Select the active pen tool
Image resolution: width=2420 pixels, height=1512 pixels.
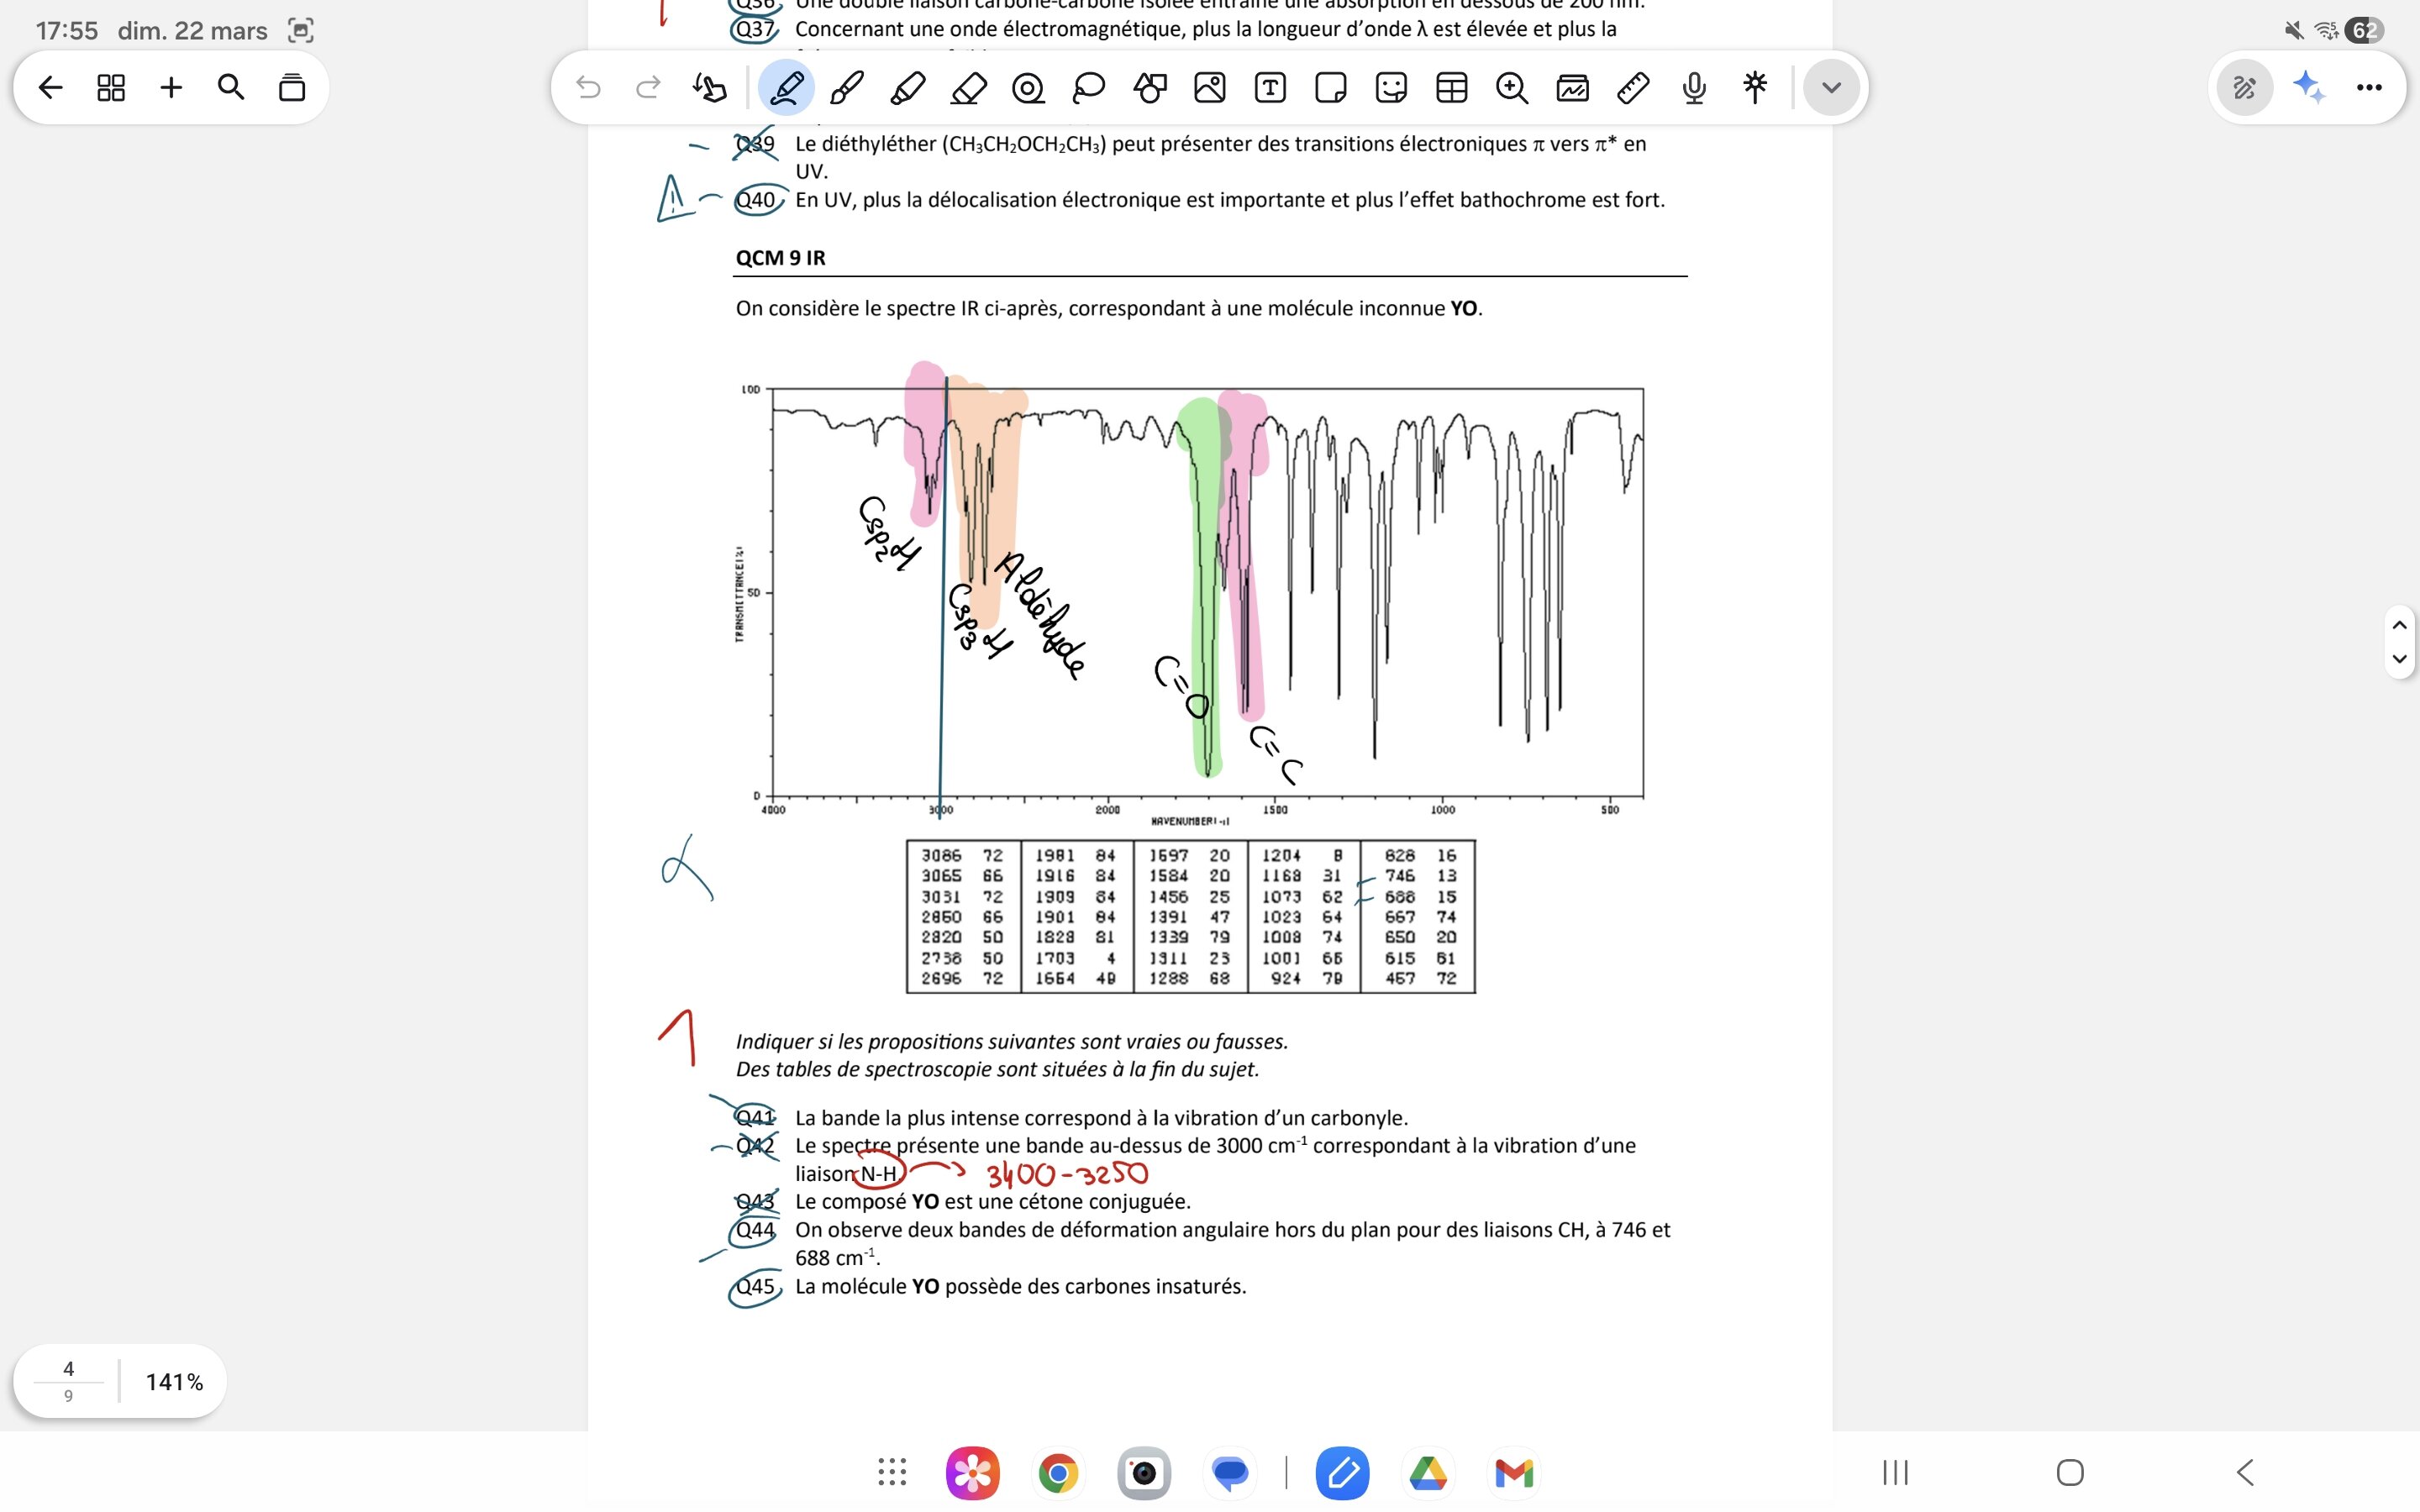(786, 88)
